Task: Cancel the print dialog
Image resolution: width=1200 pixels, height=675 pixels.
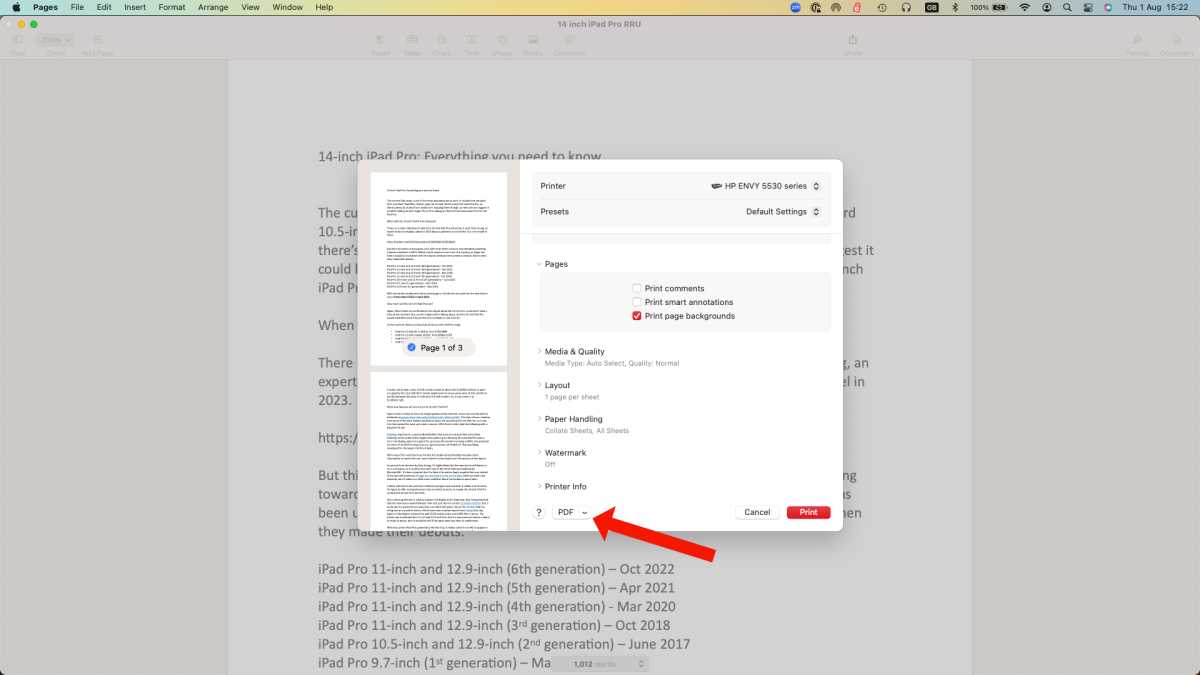Action: (x=757, y=512)
